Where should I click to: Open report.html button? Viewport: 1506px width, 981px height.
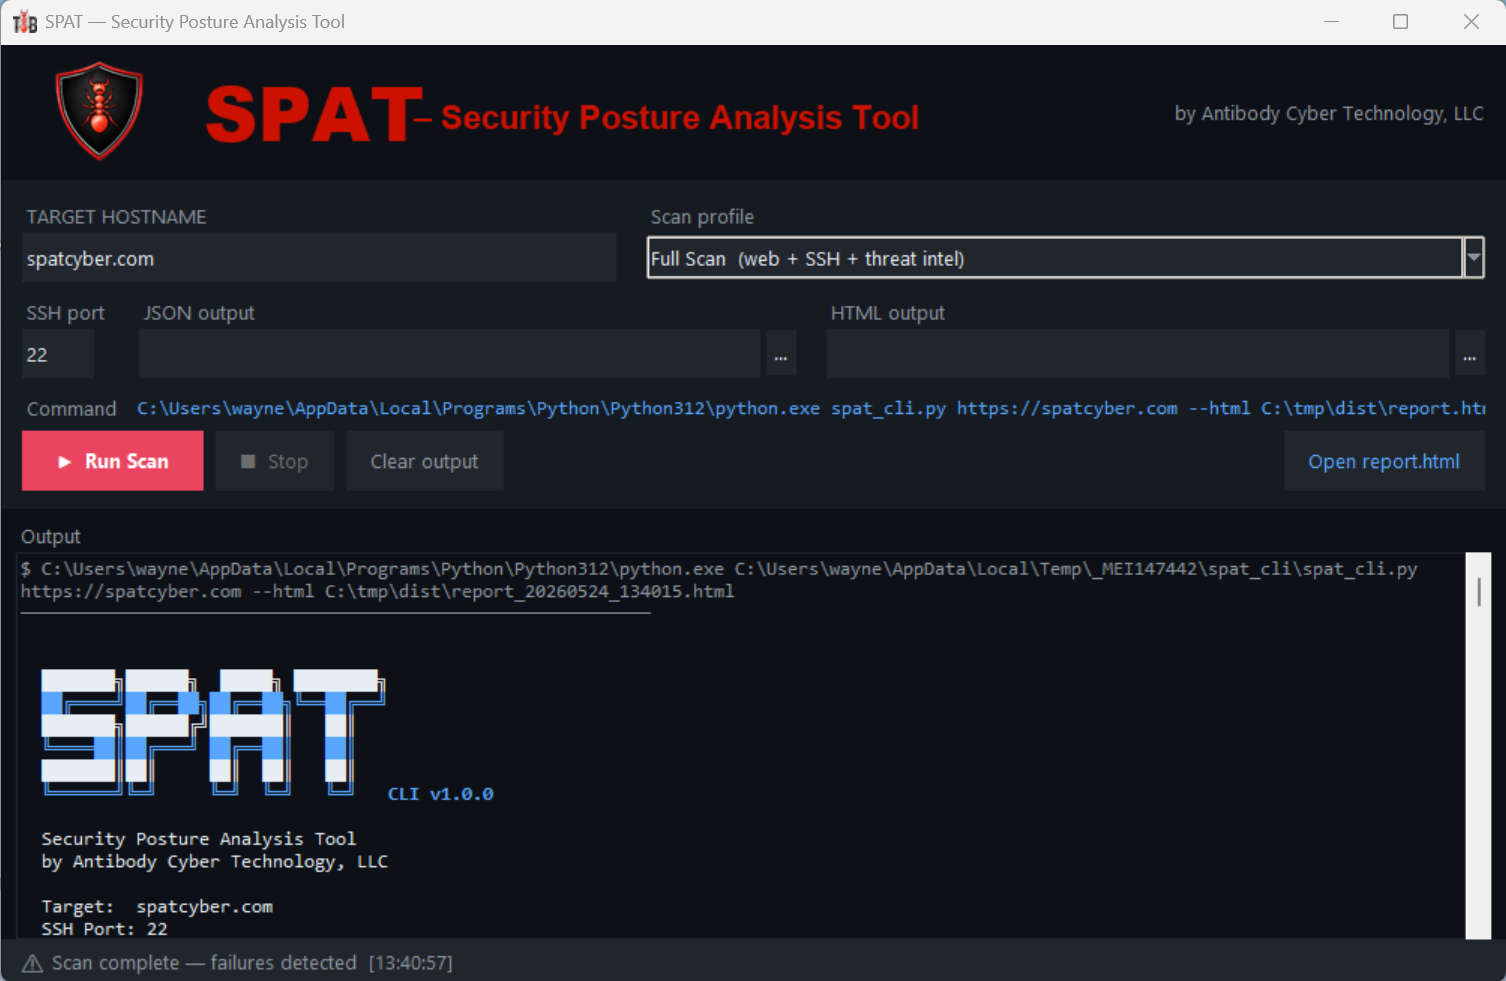(1384, 461)
